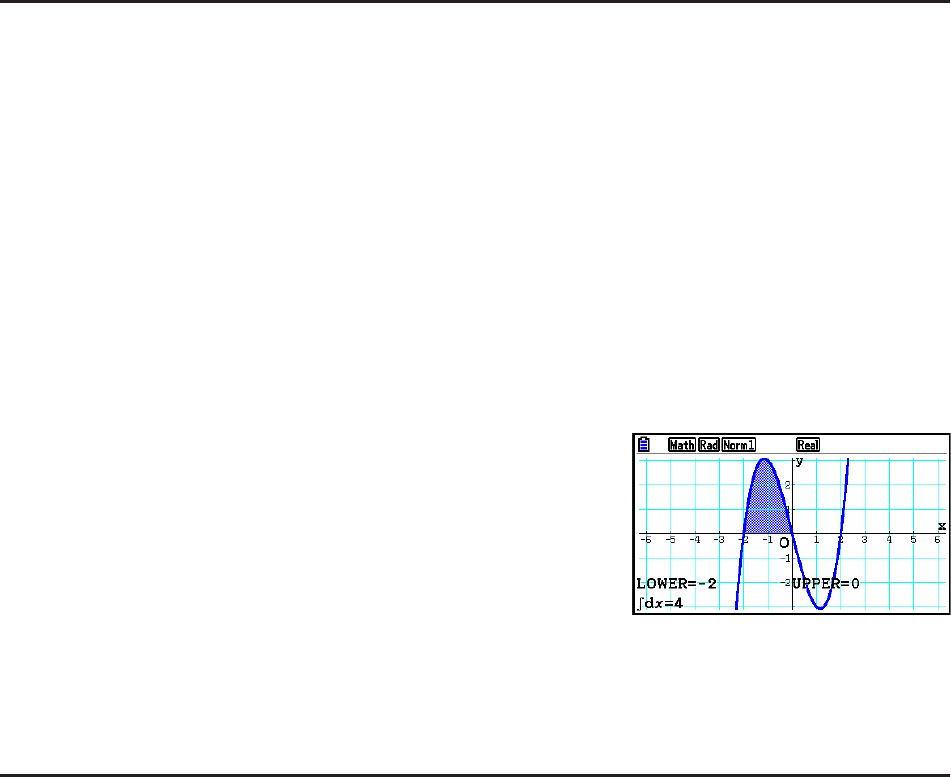This screenshot has height=777, width=951.
Task: Click the Rad angle unit indicator
Action: (708, 445)
